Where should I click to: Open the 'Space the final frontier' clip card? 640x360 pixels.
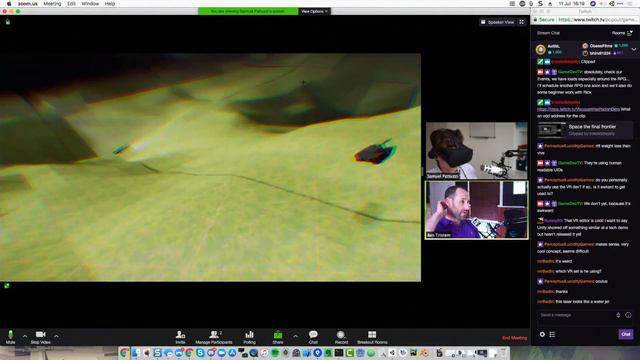point(585,130)
